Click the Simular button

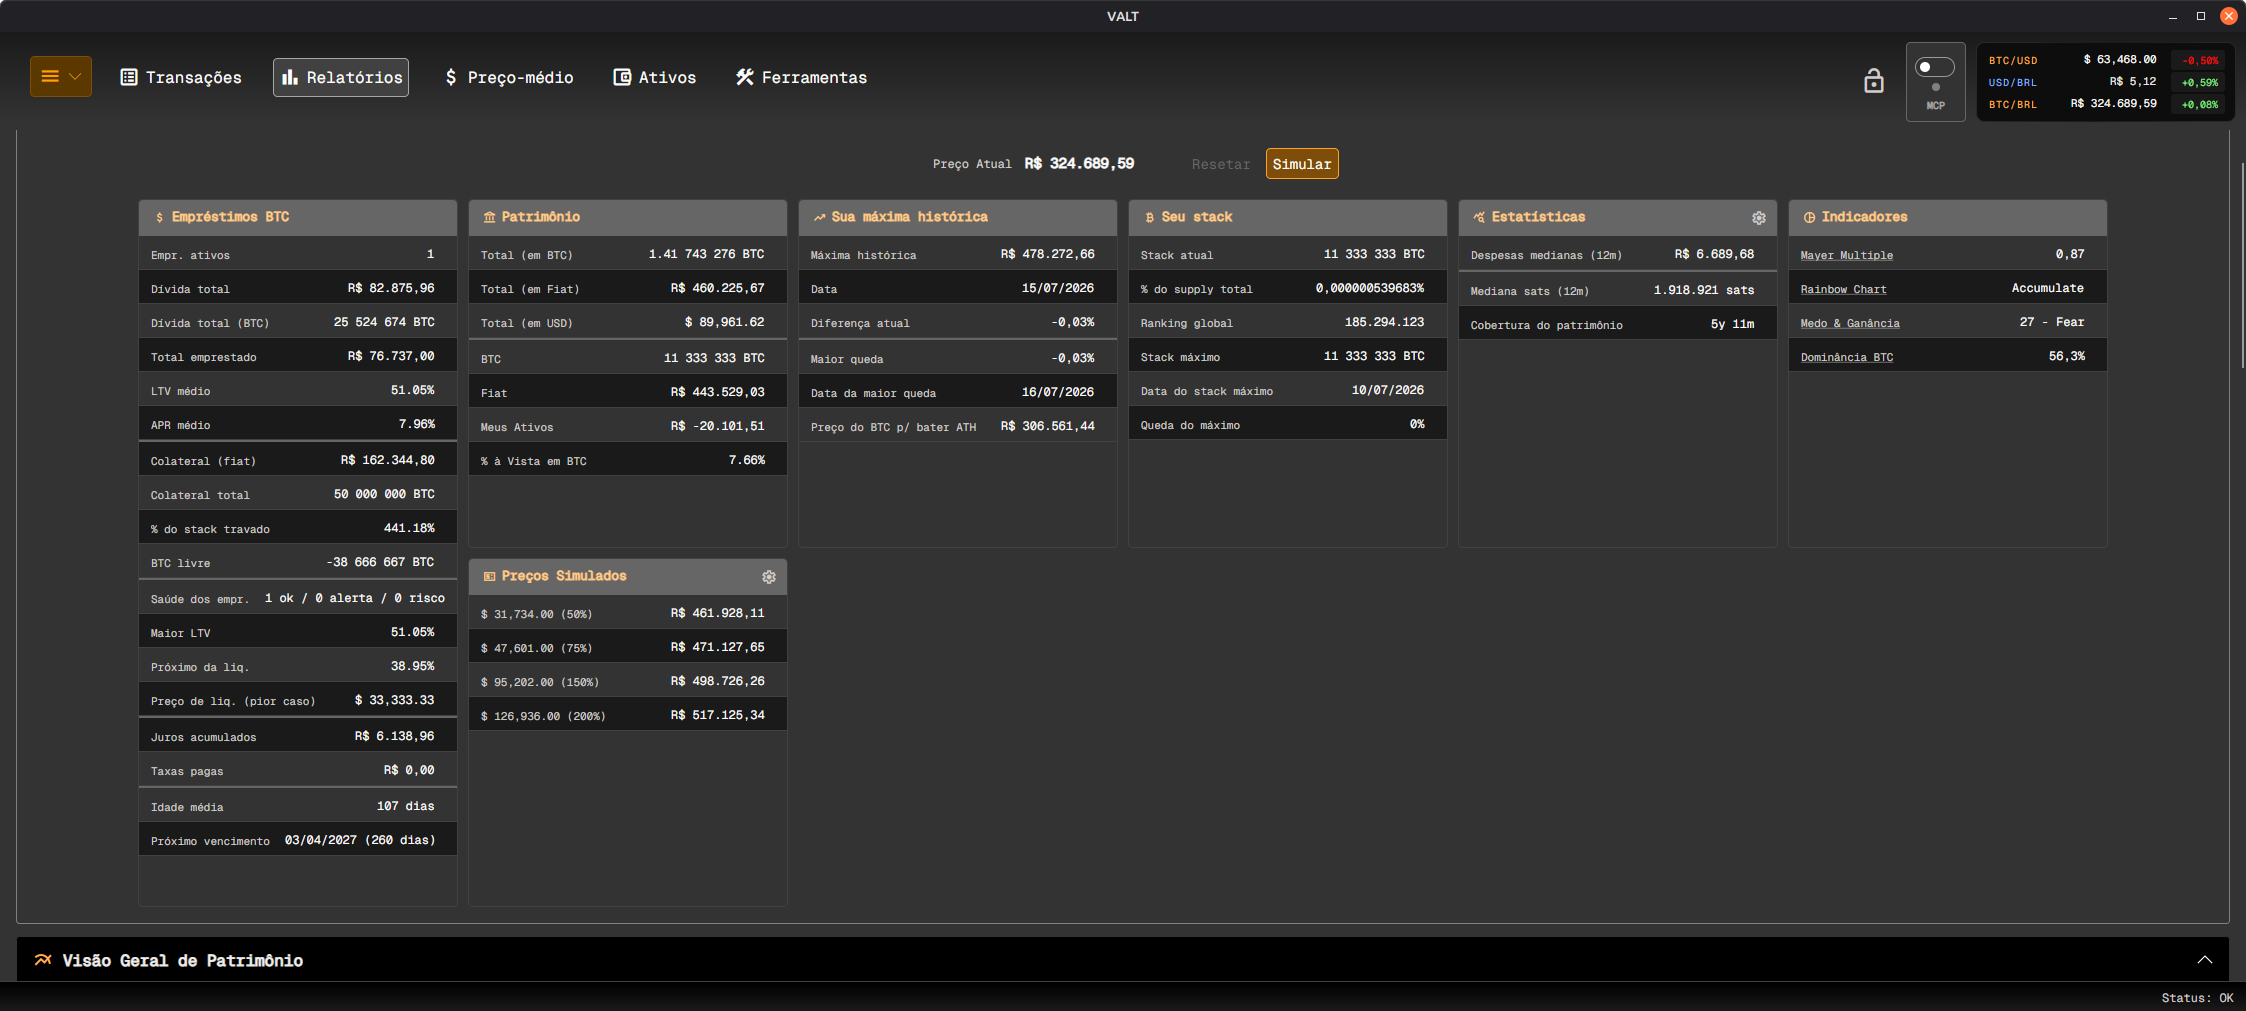(x=1302, y=164)
